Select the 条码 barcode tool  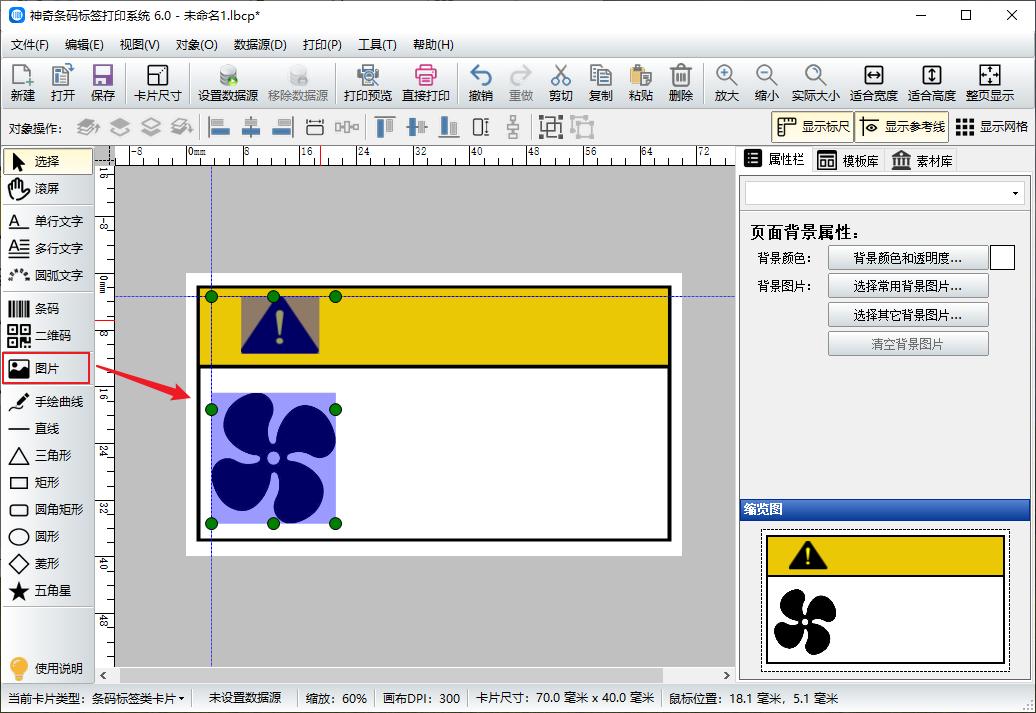(45, 308)
